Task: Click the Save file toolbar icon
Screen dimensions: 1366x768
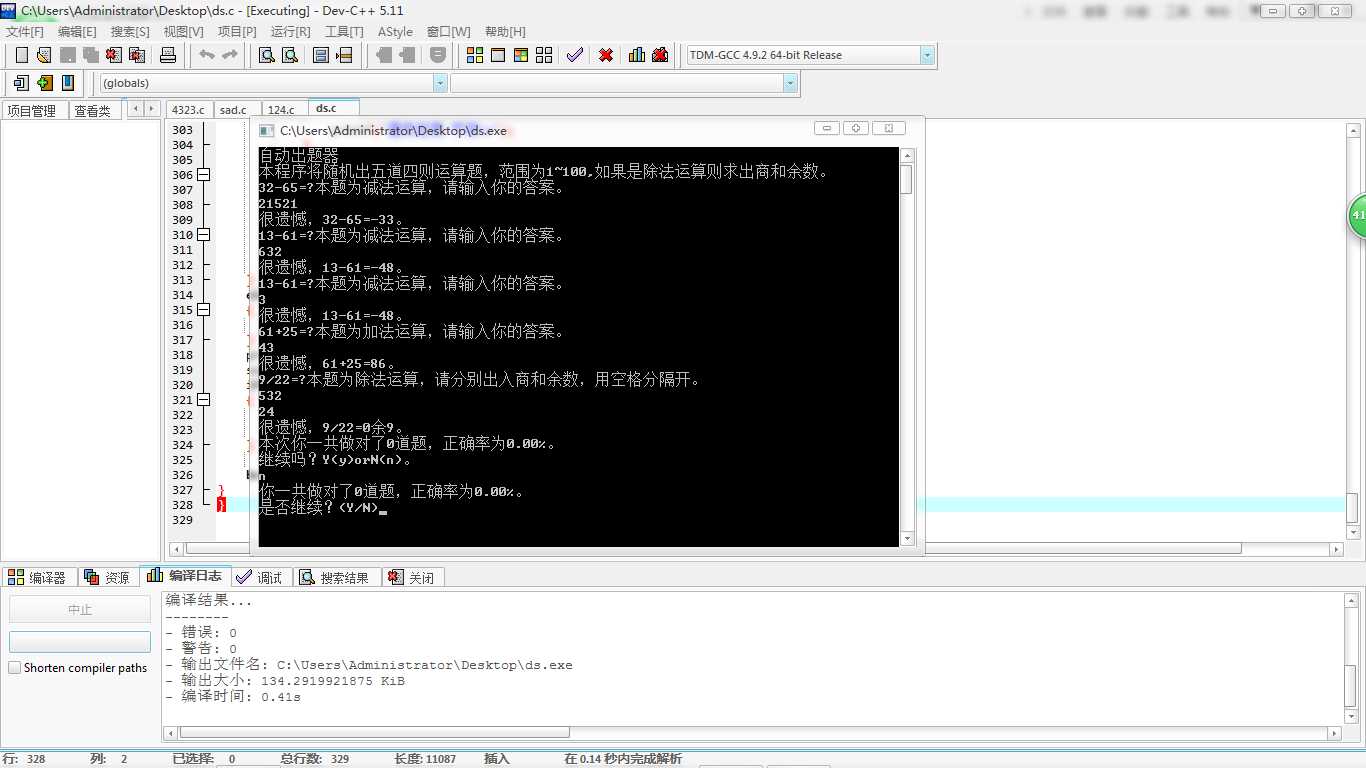Action: pos(67,55)
